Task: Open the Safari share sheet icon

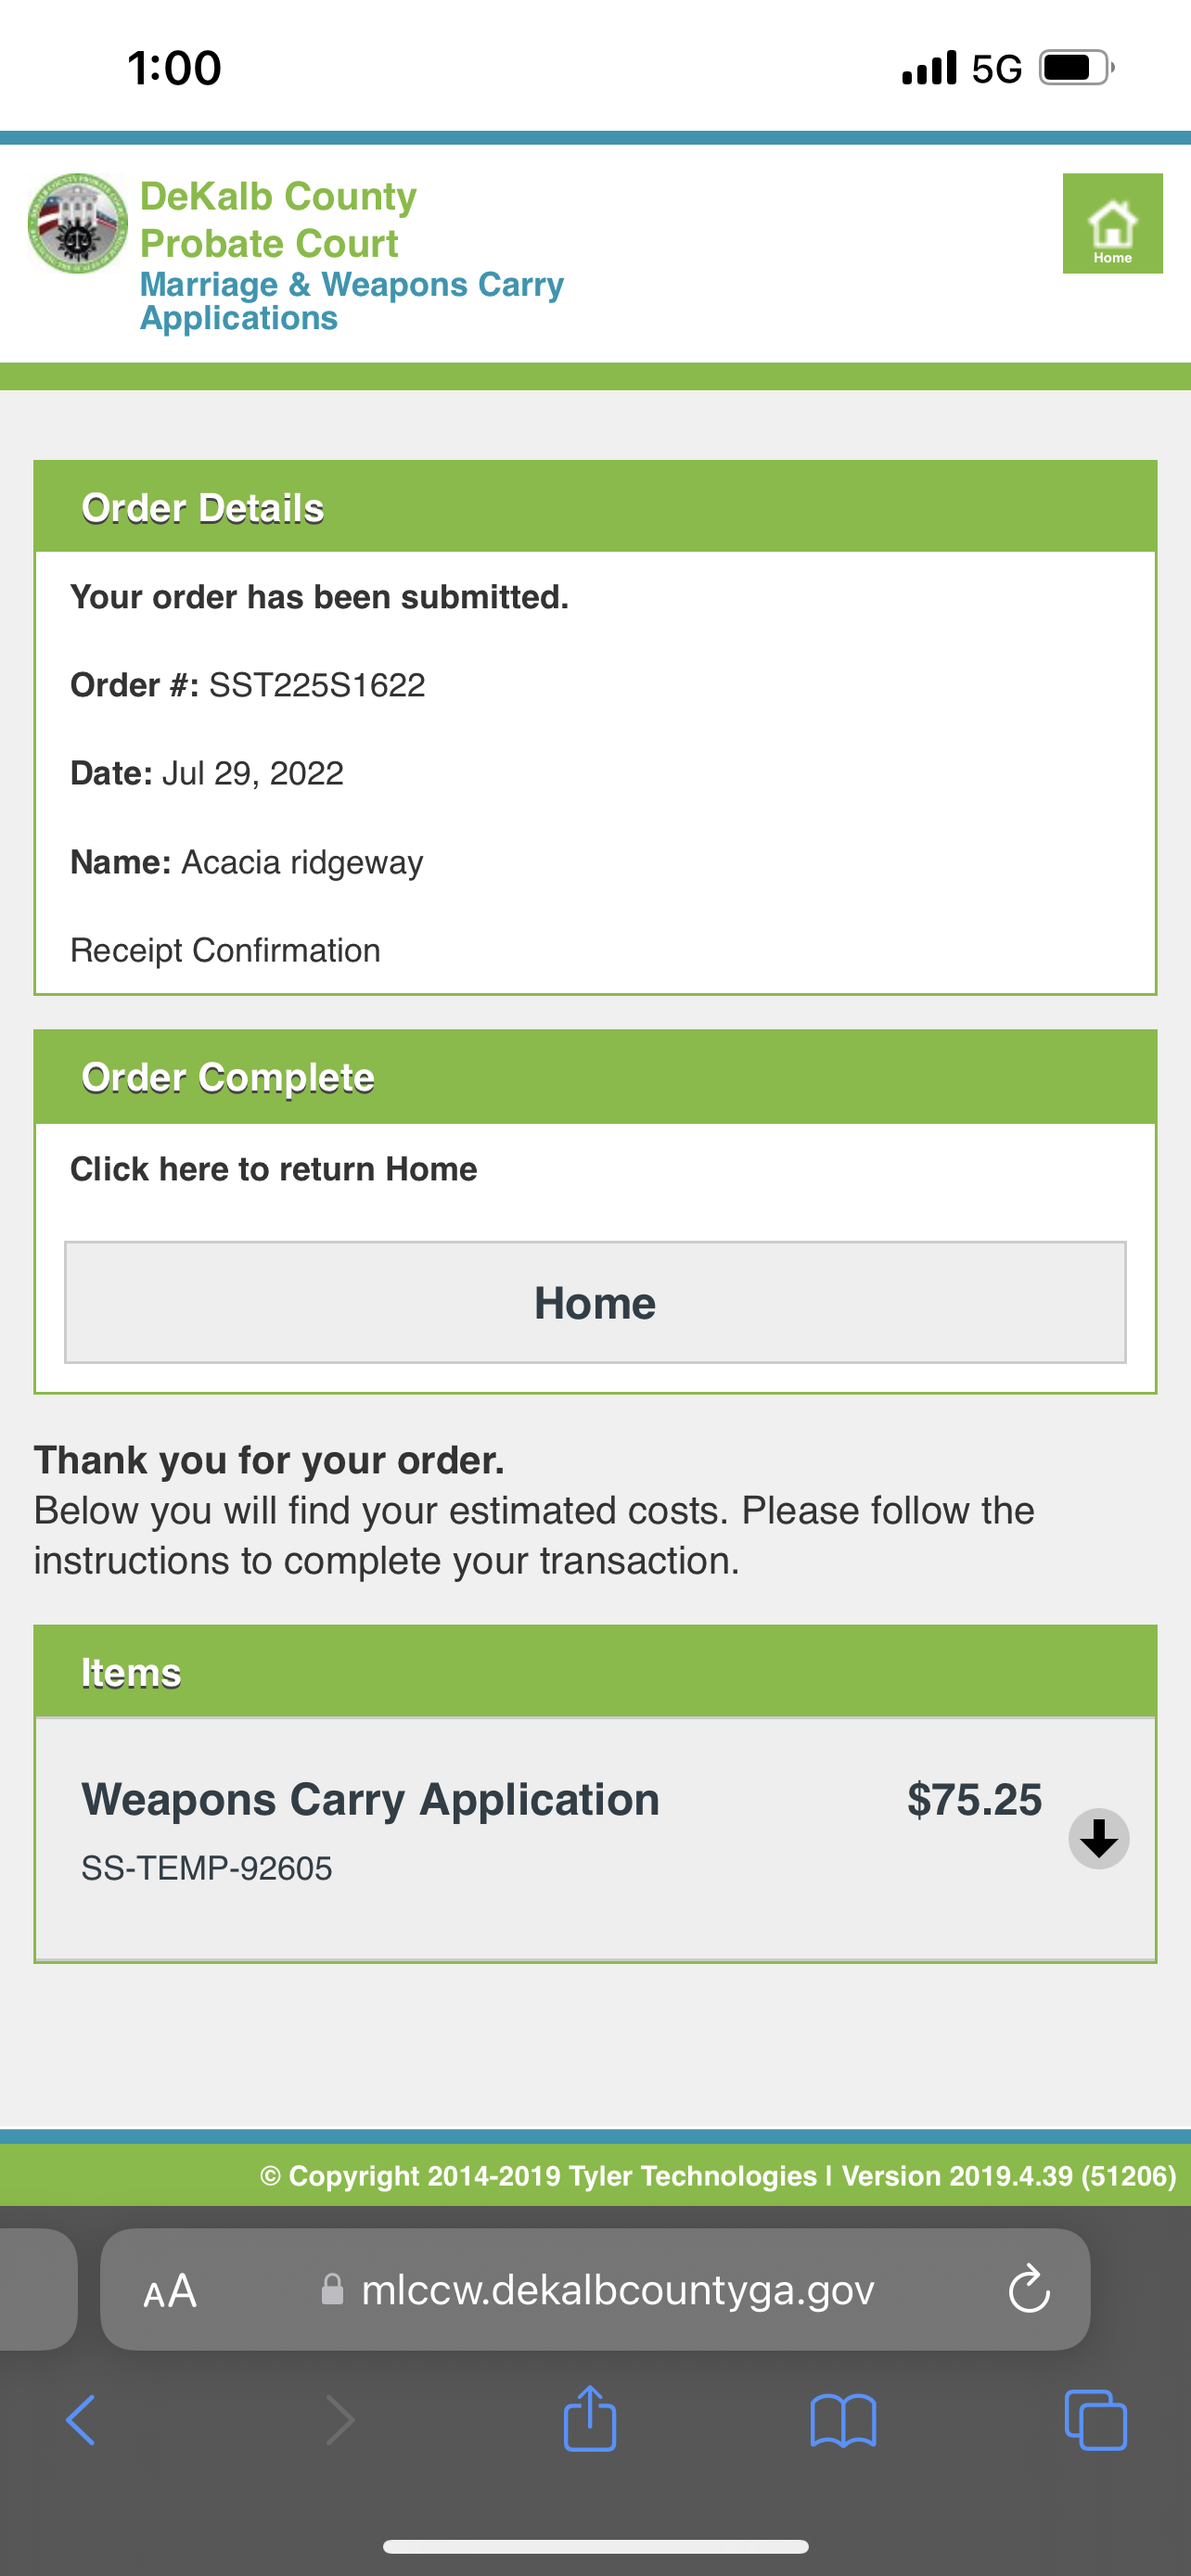Action: pos(590,2418)
